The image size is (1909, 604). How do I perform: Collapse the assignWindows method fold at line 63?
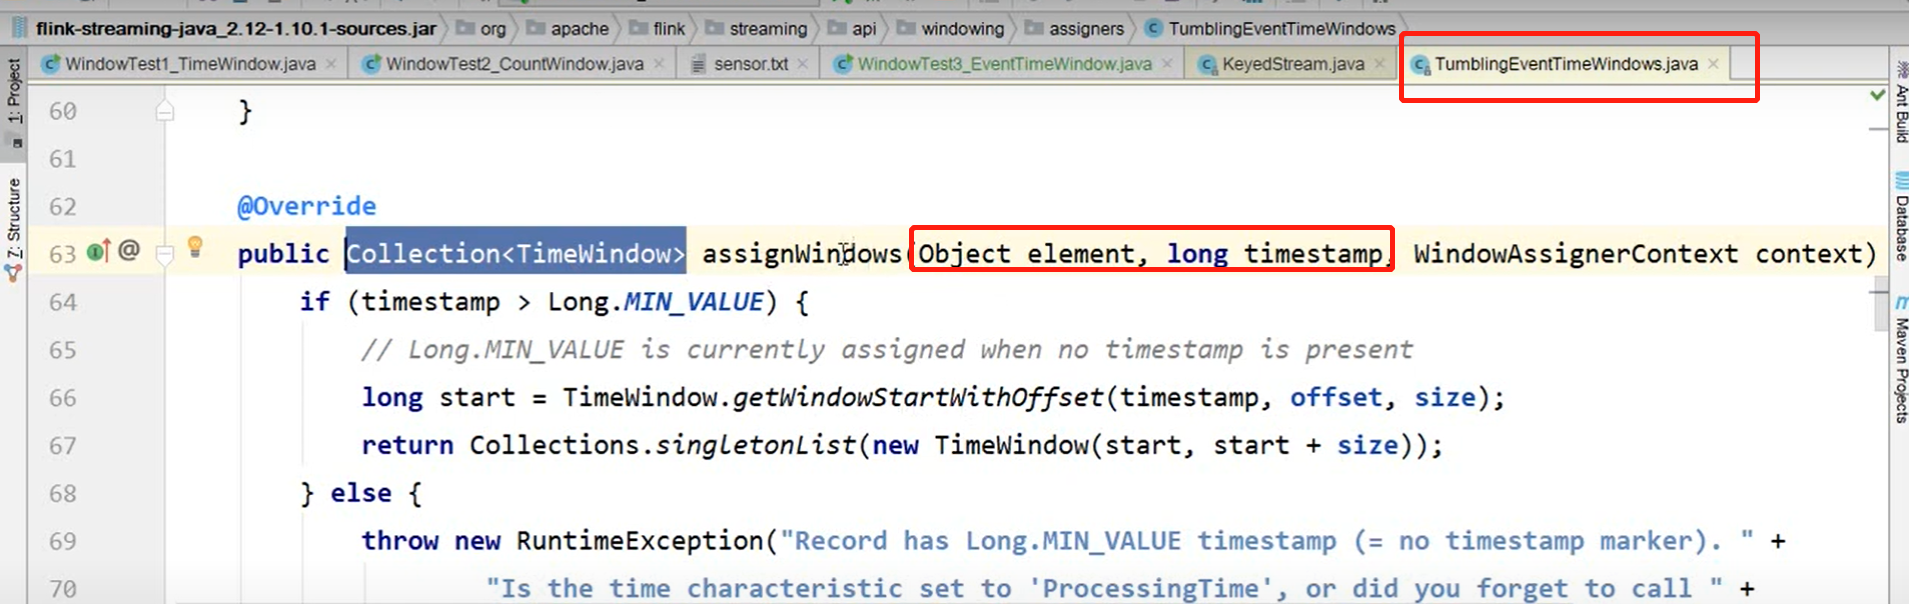click(165, 254)
